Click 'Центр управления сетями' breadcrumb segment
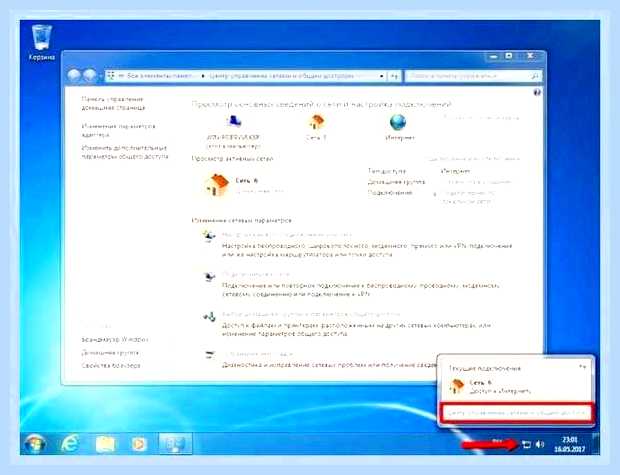 click(x=281, y=76)
